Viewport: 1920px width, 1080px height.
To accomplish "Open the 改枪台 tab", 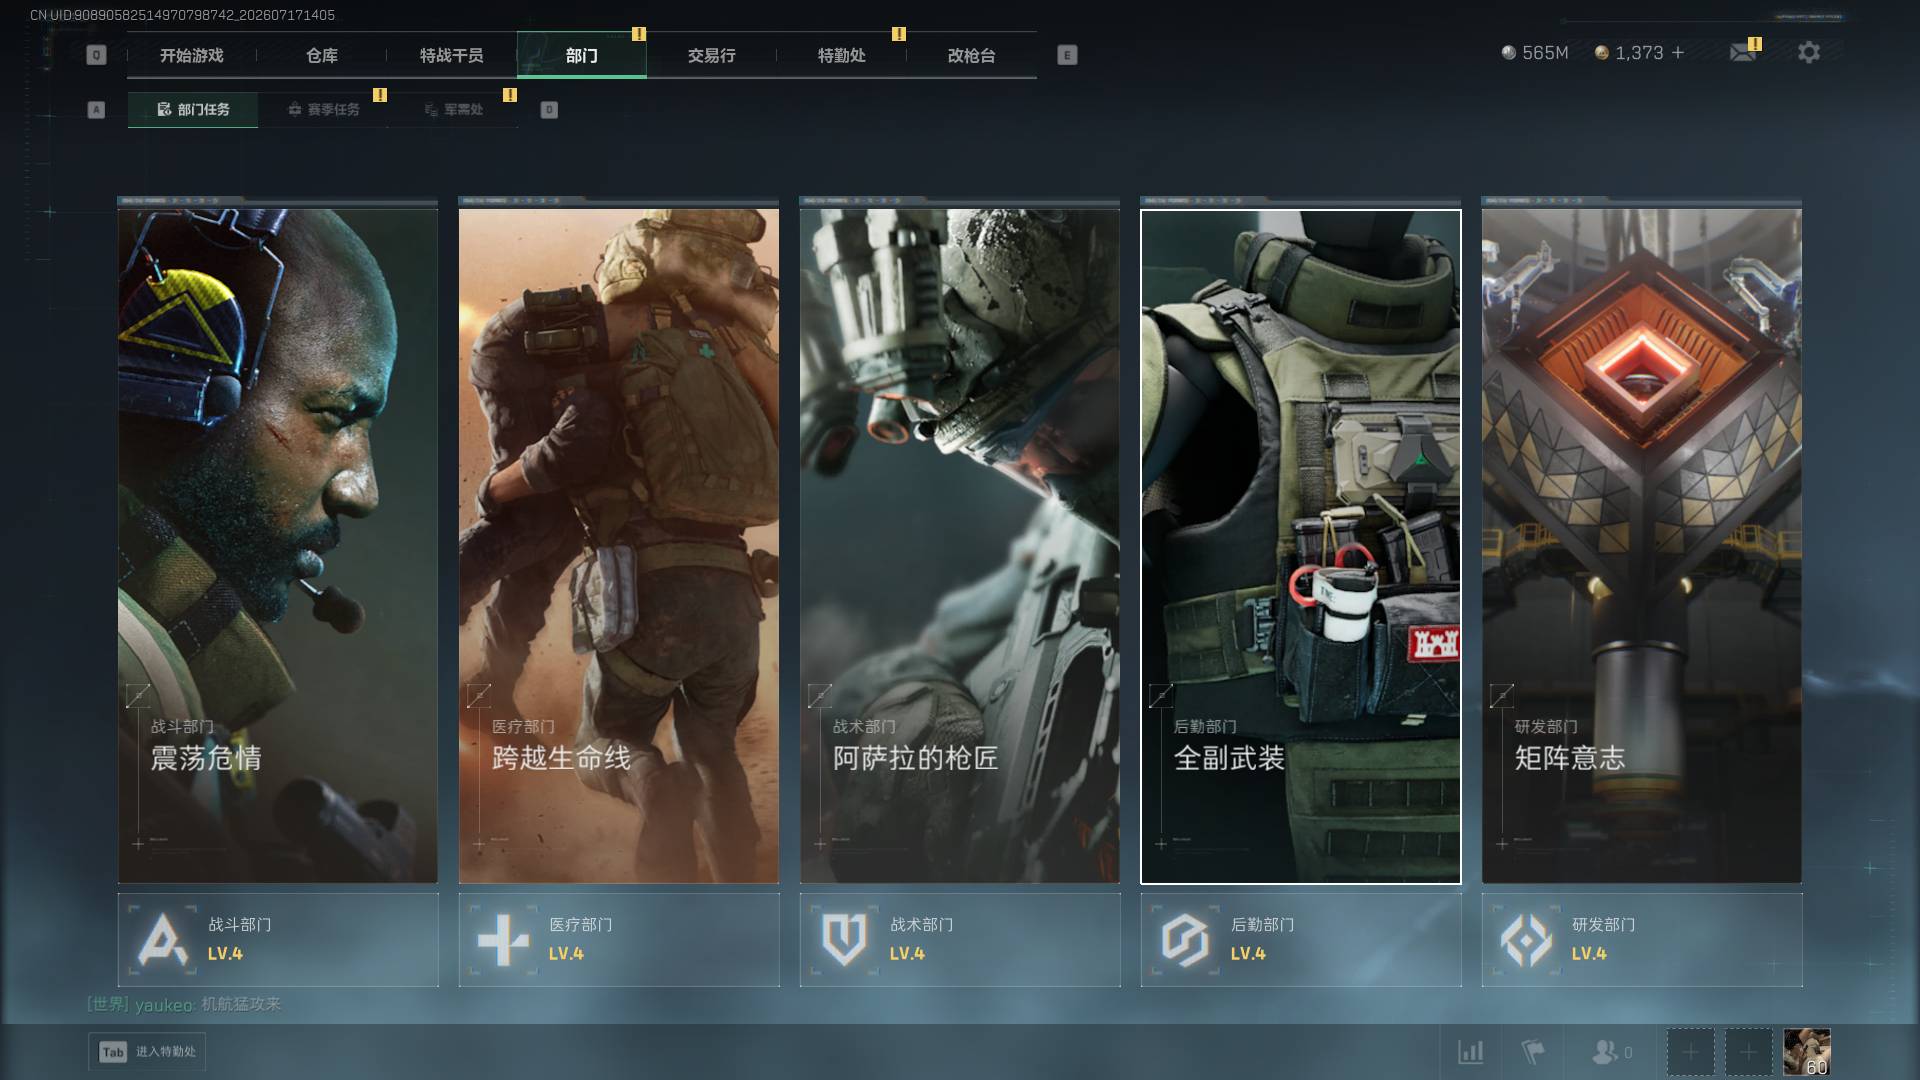I will (972, 55).
